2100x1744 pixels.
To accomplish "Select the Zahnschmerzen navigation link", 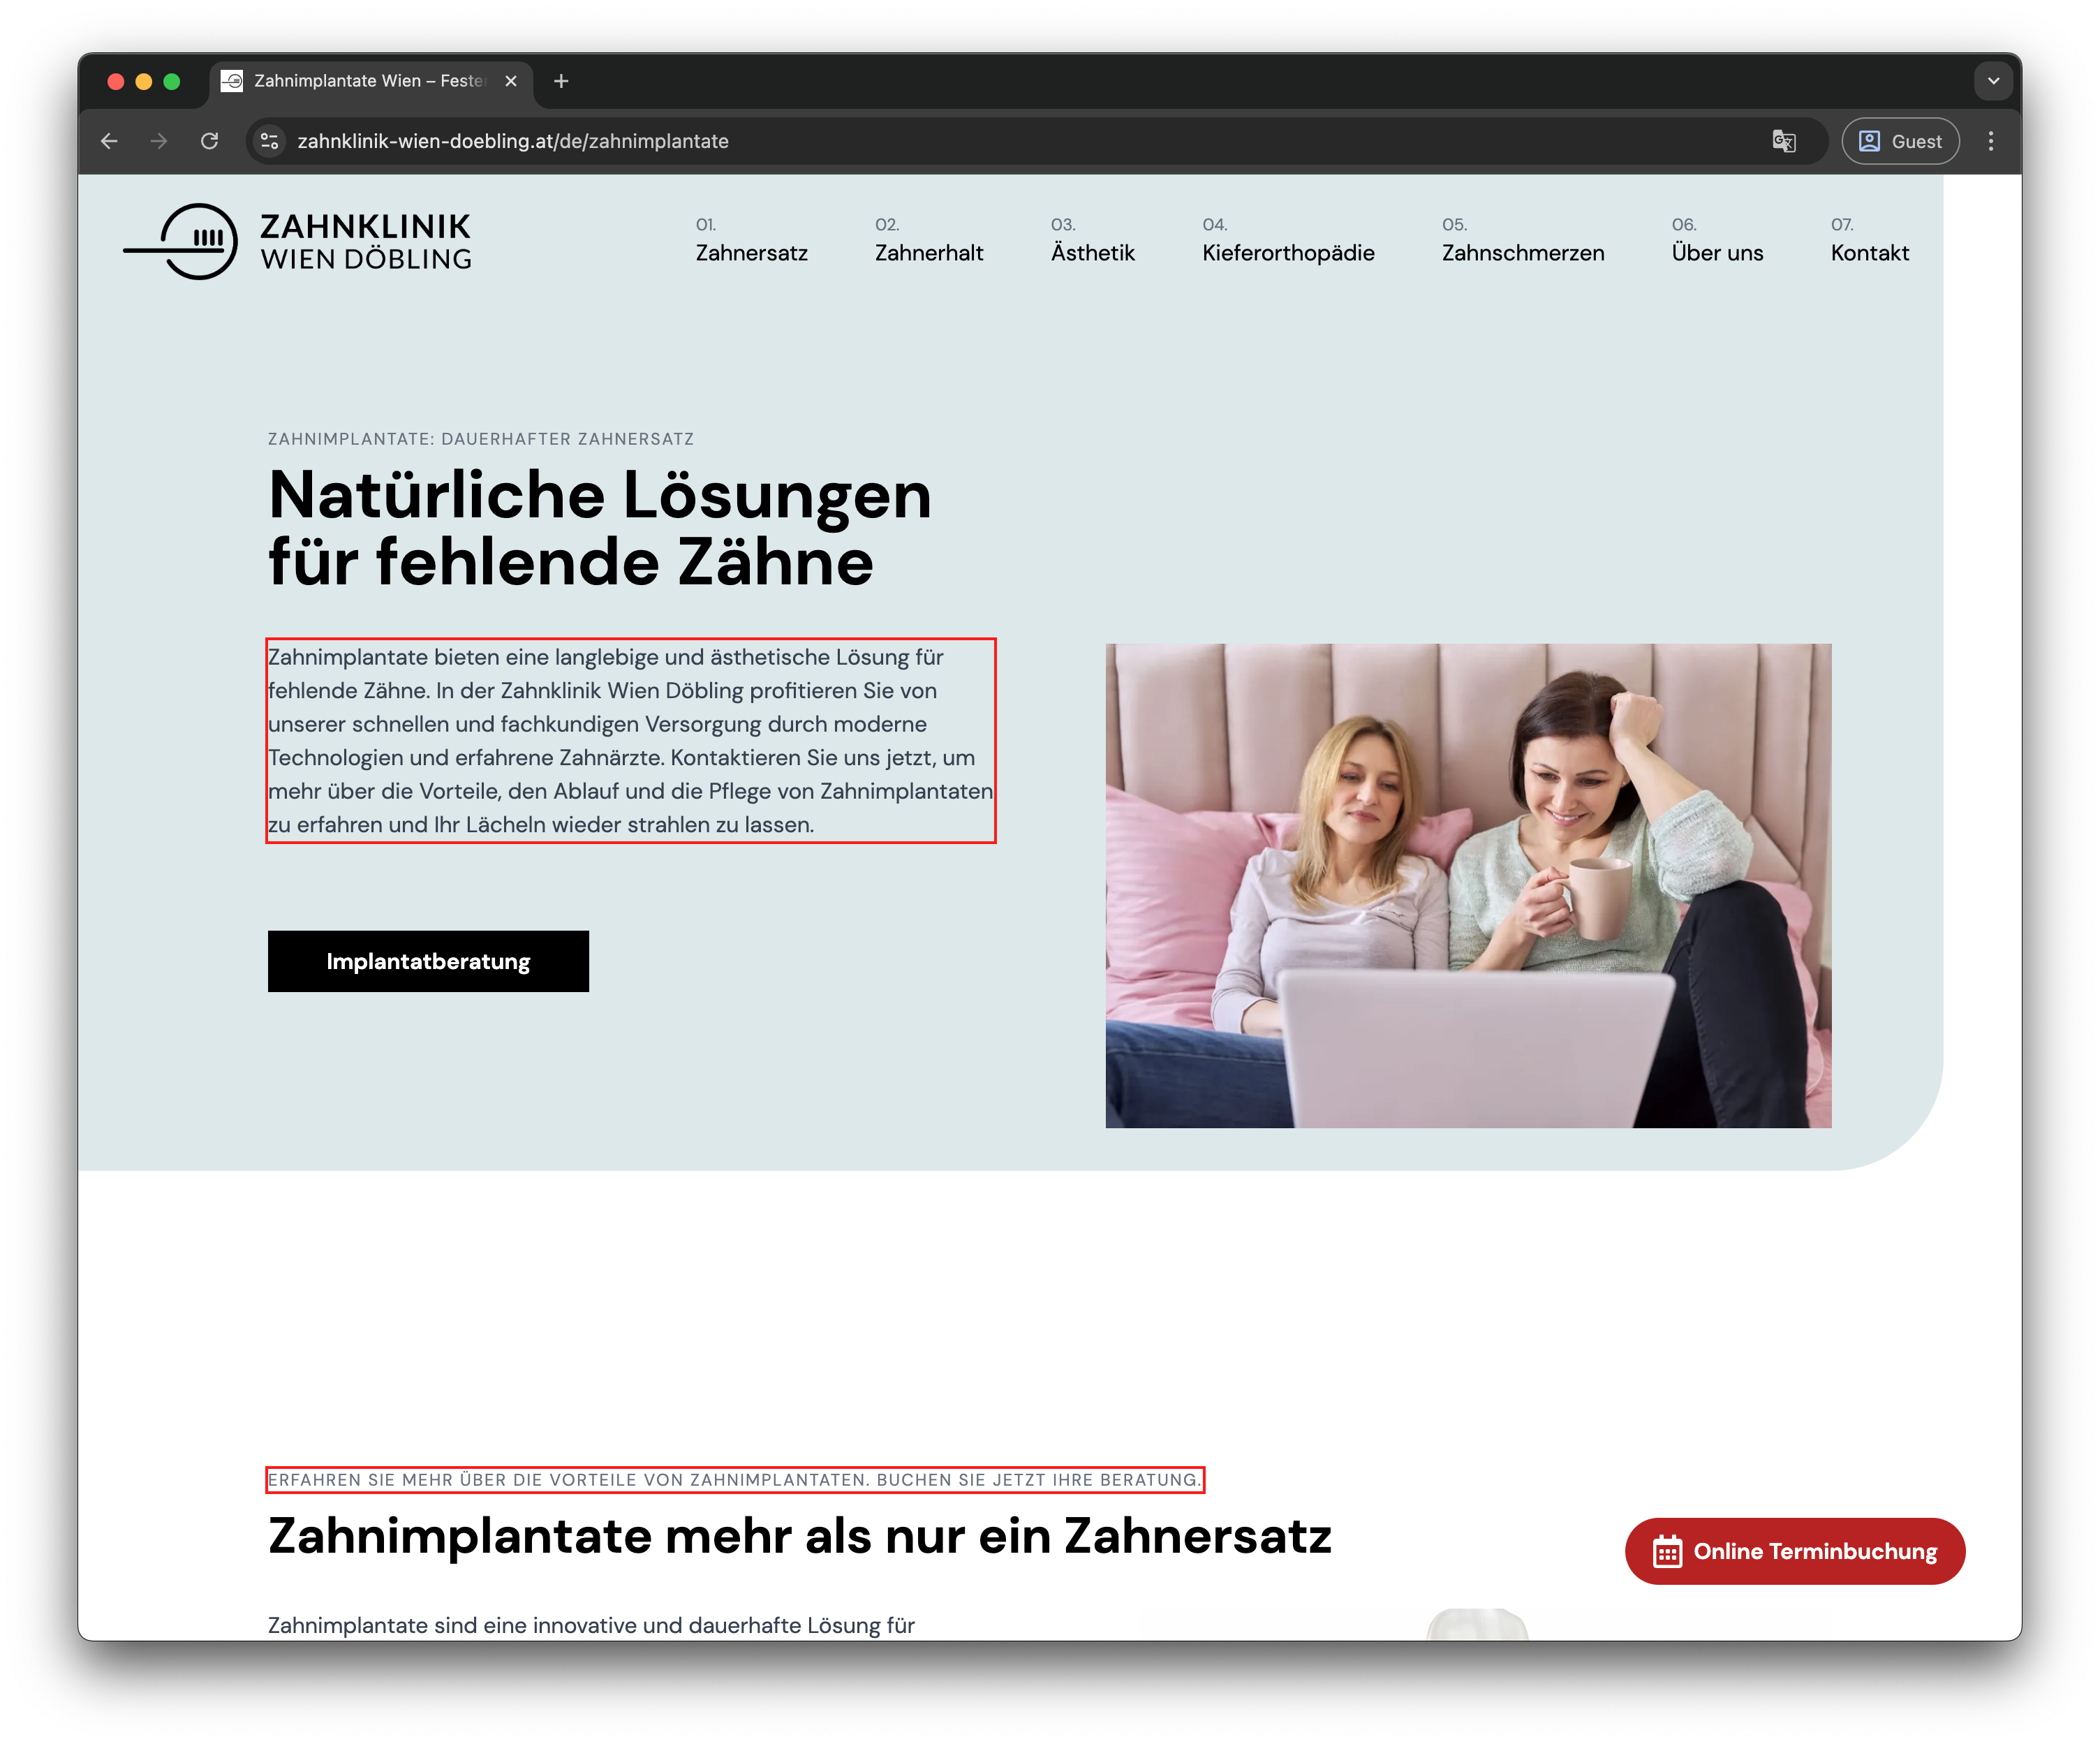I will [x=1523, y=253].
